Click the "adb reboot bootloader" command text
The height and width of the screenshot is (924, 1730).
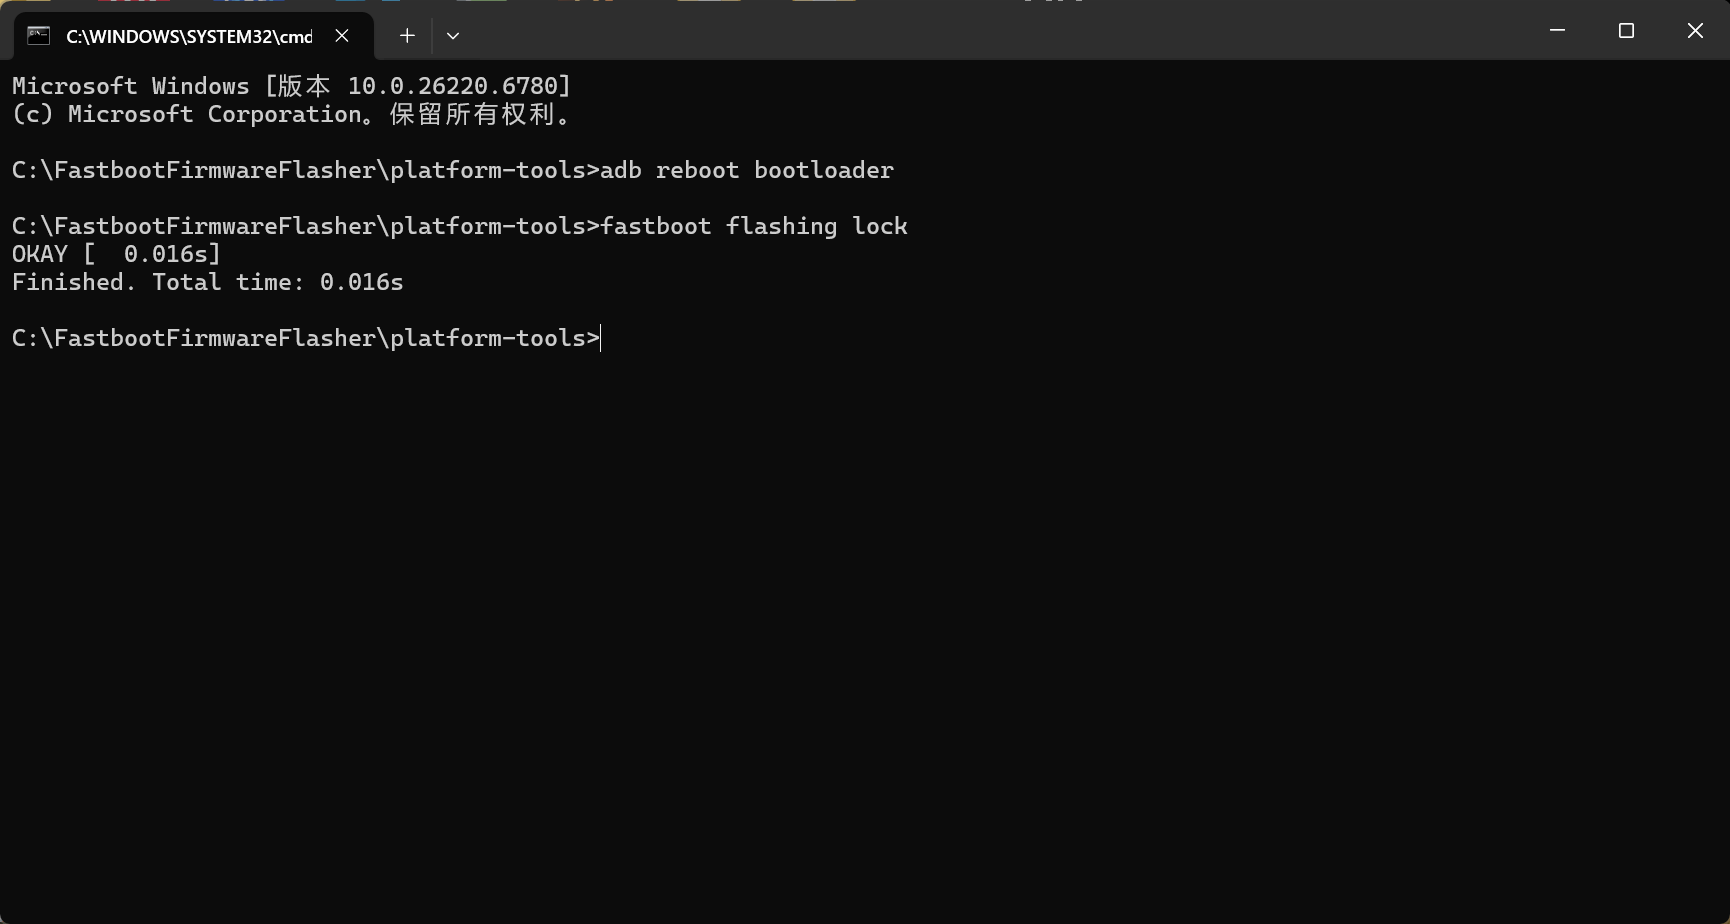tap(746, 170)
